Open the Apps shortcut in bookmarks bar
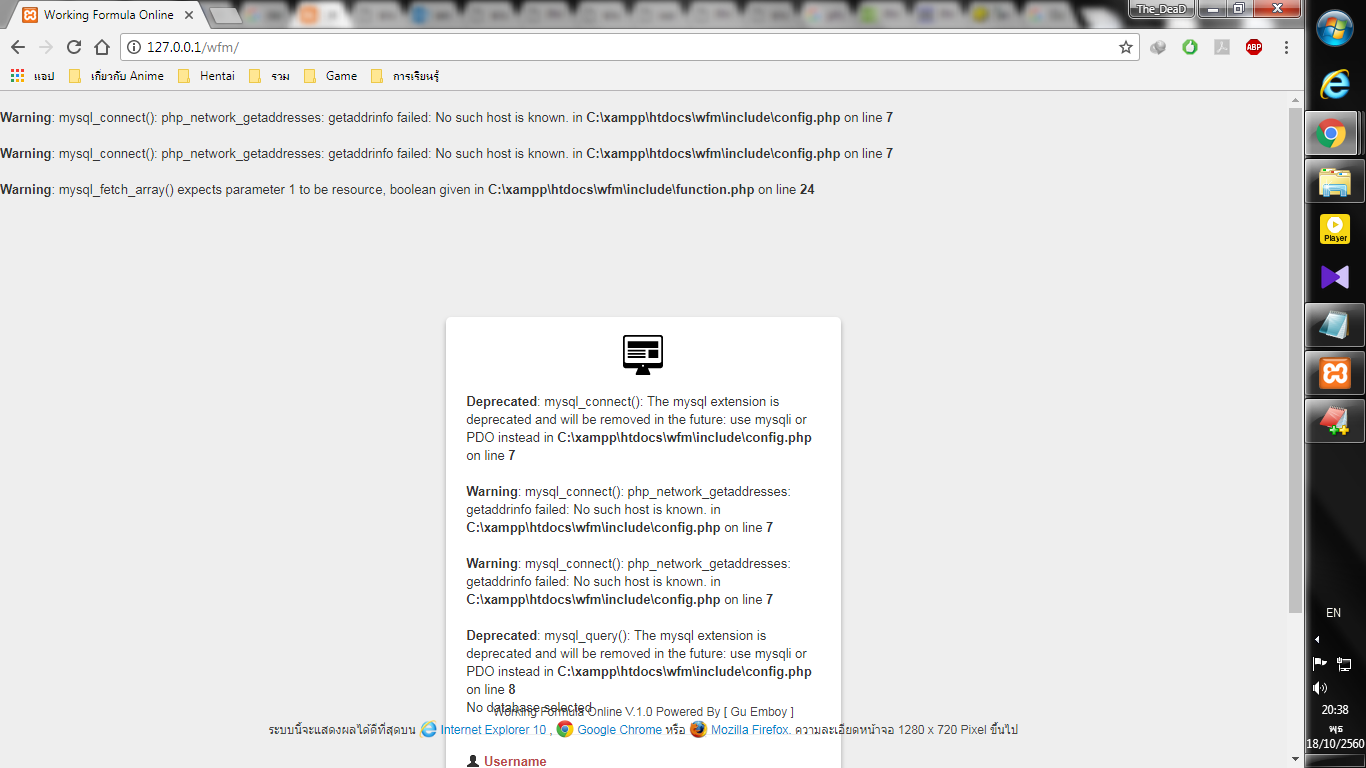Screen dimensions: 1366x768 tap(32, 76)
